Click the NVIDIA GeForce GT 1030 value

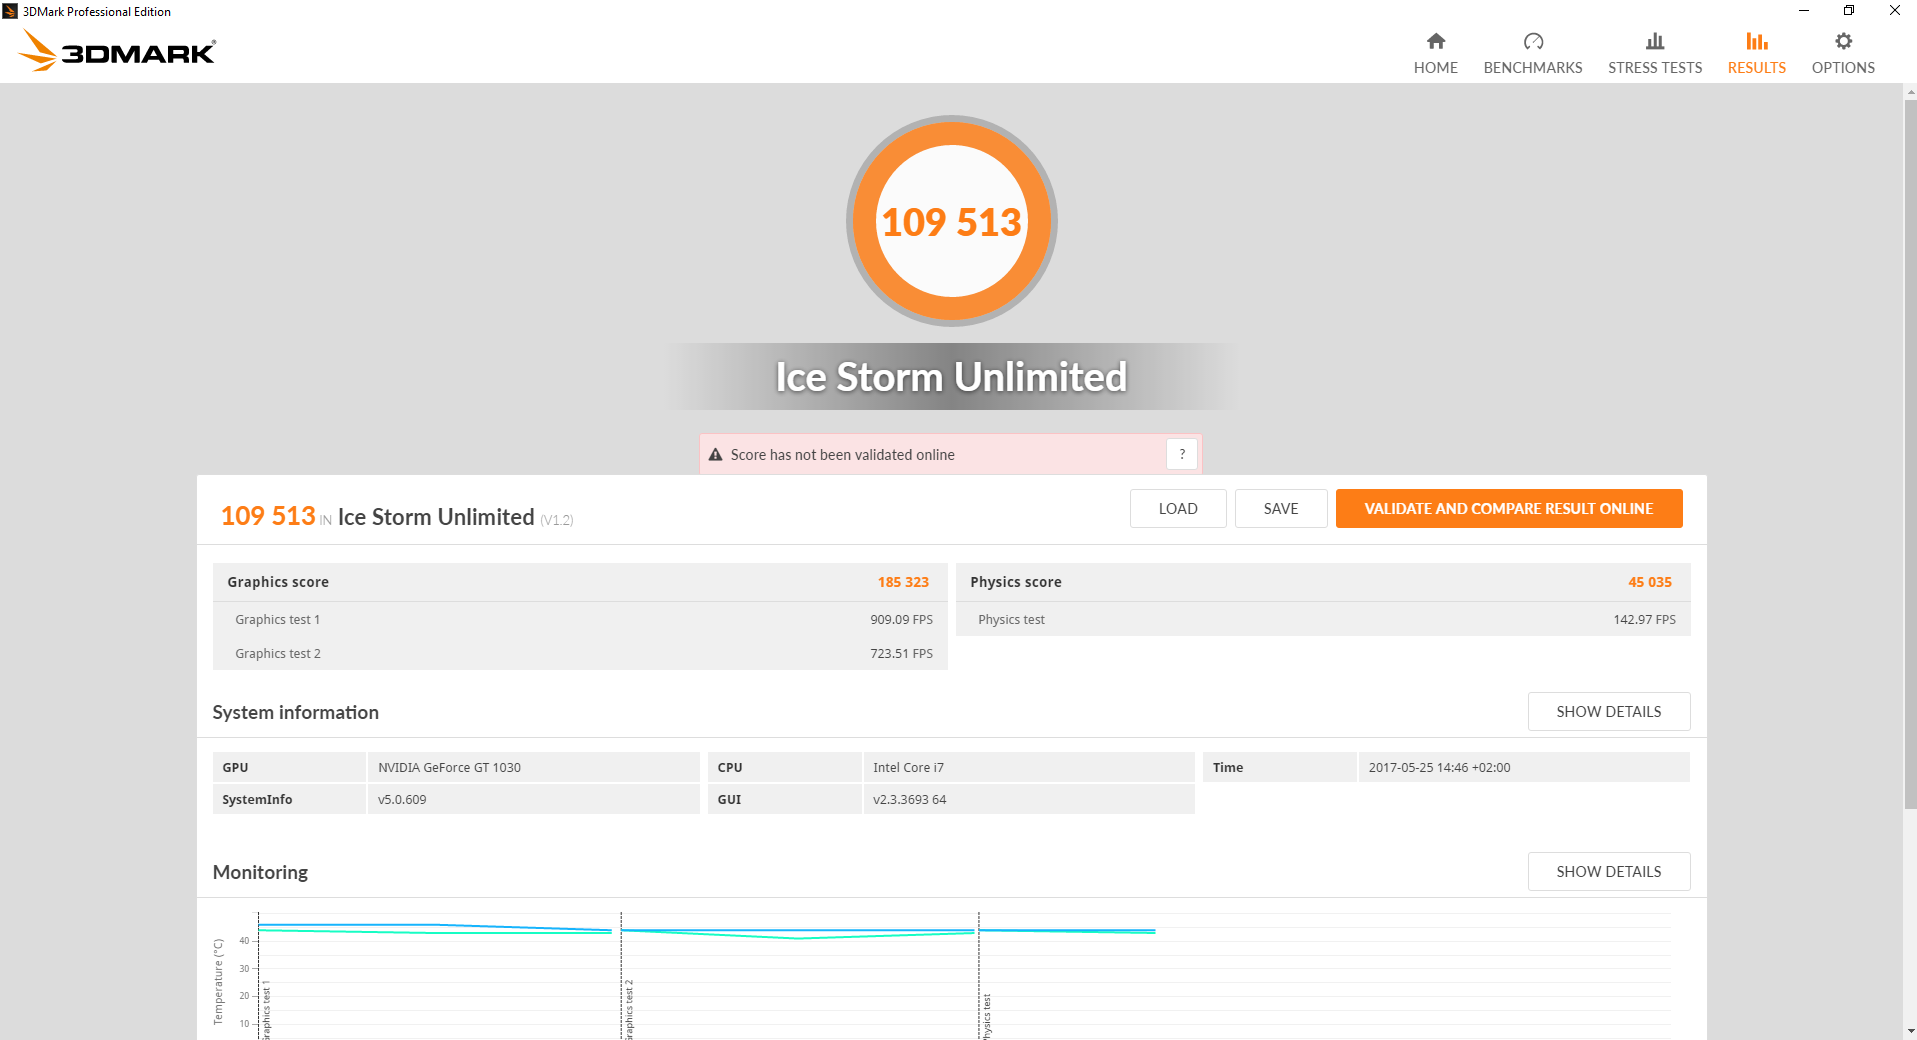click(449, 767)
